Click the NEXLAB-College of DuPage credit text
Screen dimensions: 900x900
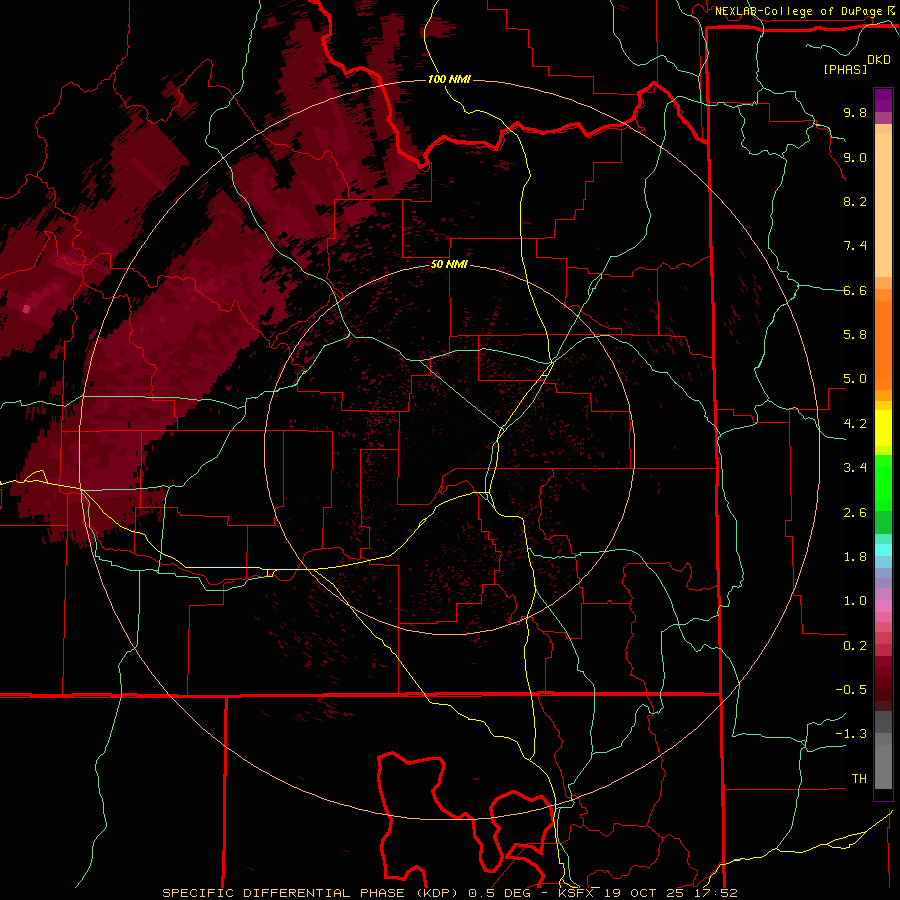[x=799, y=11]
